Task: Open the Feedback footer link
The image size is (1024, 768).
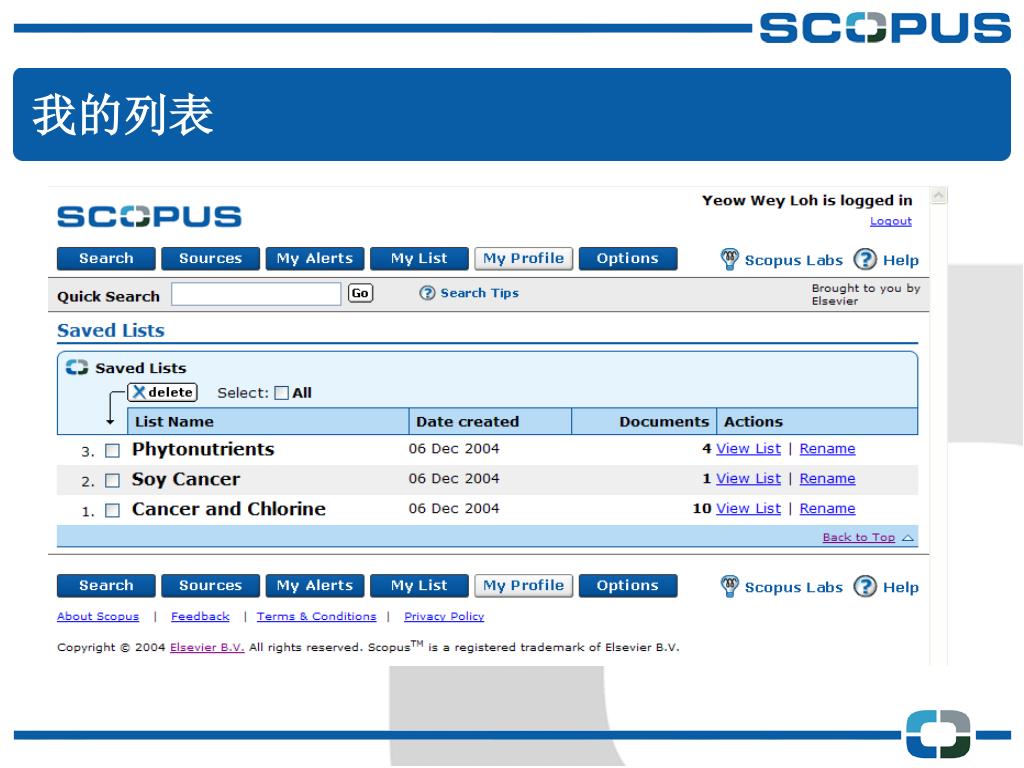Action: 200,616
